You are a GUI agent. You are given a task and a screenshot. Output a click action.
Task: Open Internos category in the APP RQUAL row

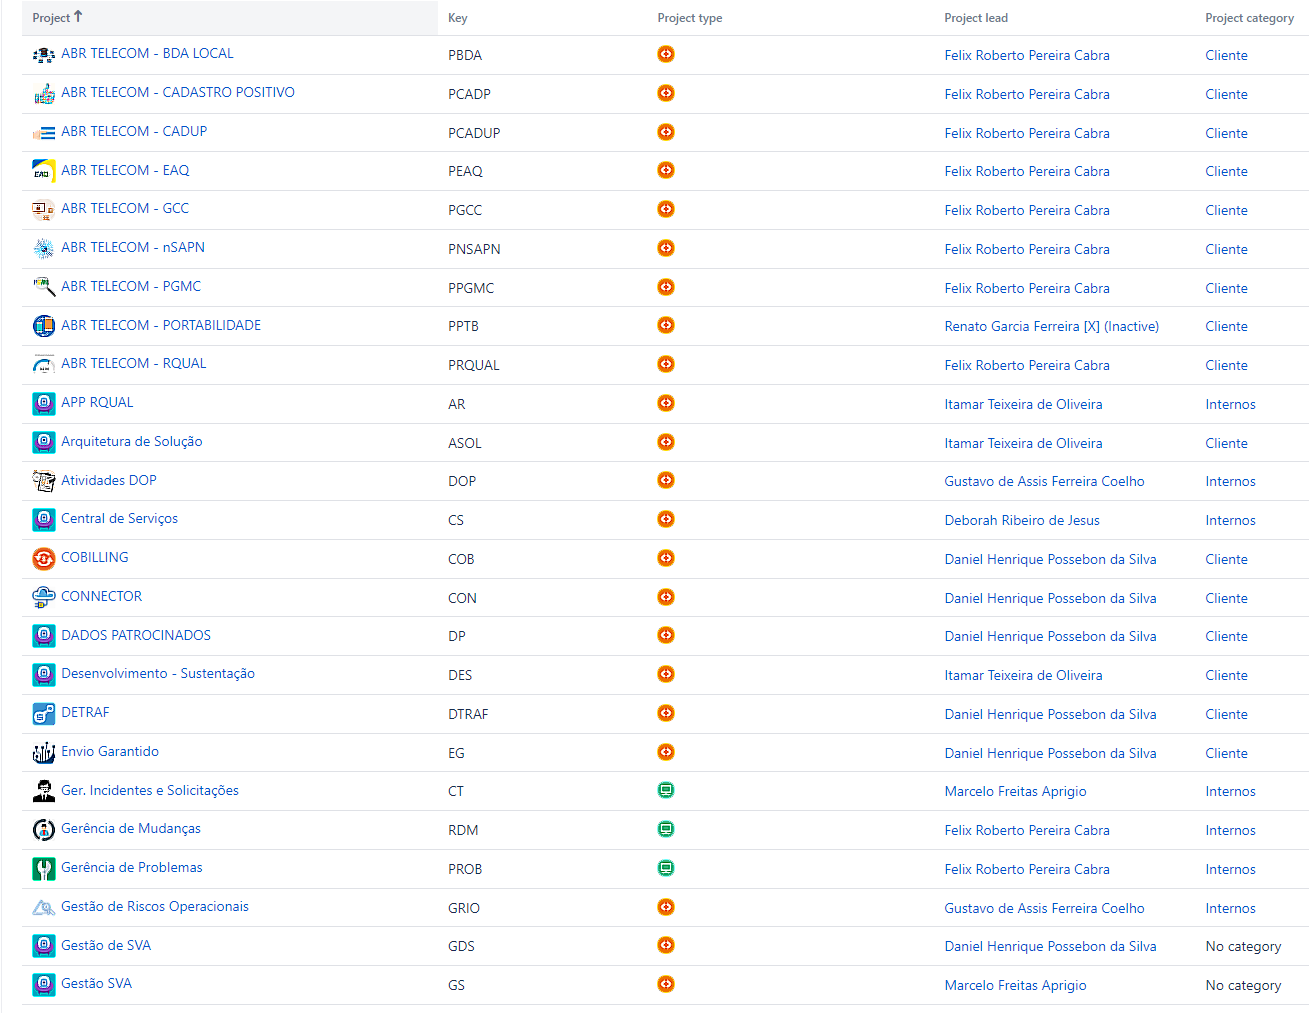(x=1230, y=404)
